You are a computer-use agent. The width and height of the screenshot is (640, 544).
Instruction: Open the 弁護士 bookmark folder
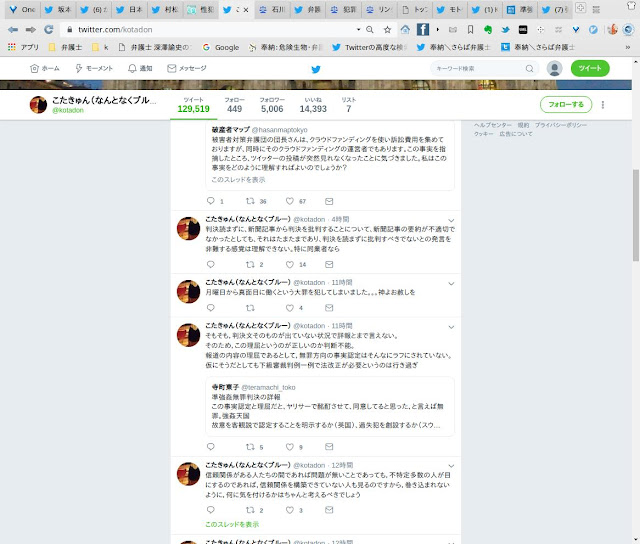click(x=65, y=47)
